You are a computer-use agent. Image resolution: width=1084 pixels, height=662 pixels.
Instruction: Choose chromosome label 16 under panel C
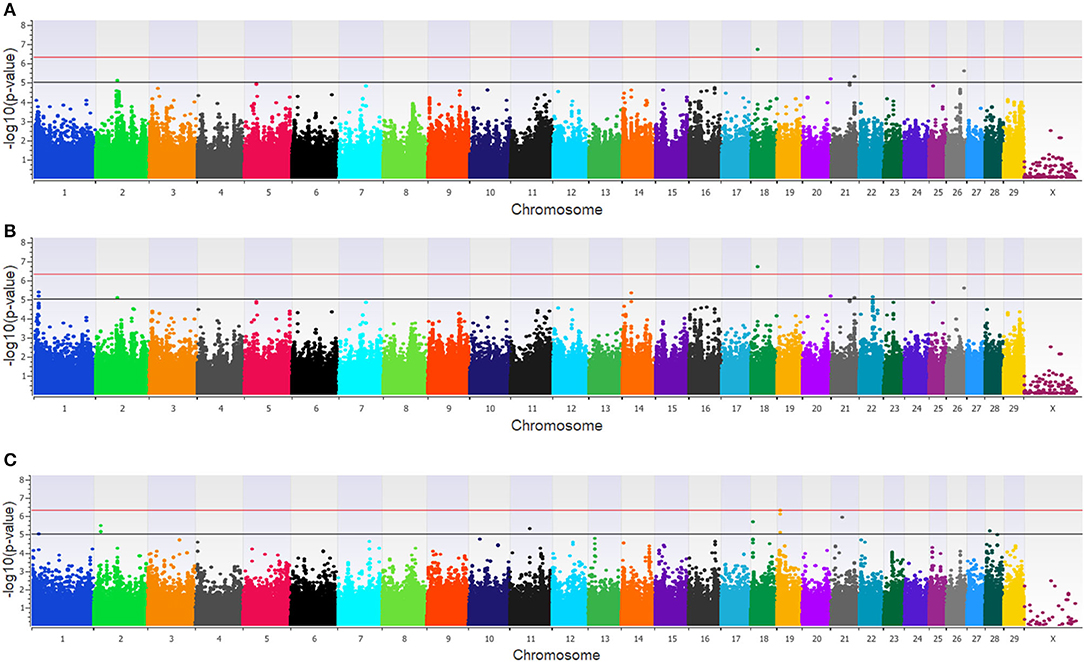[704, 639]
